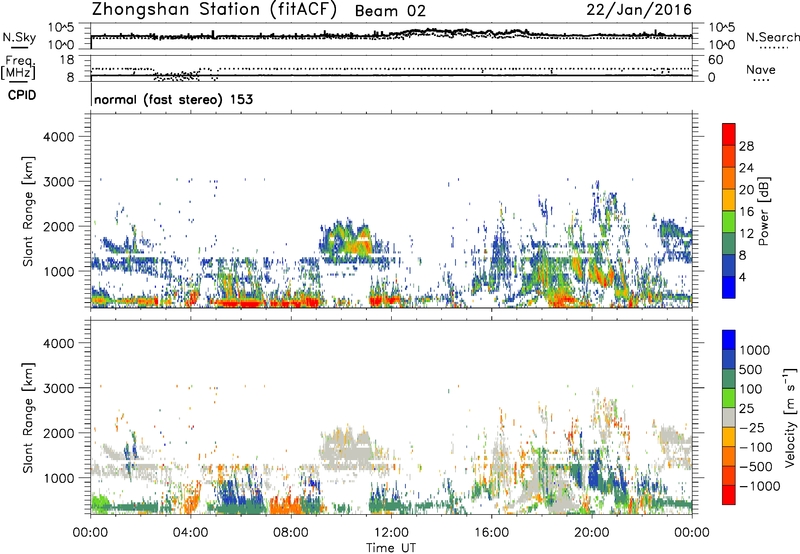Click the gray velocity patch near 10:00 UT
The width and height of the screenshot is (800, 554).
tap(347, 449)
